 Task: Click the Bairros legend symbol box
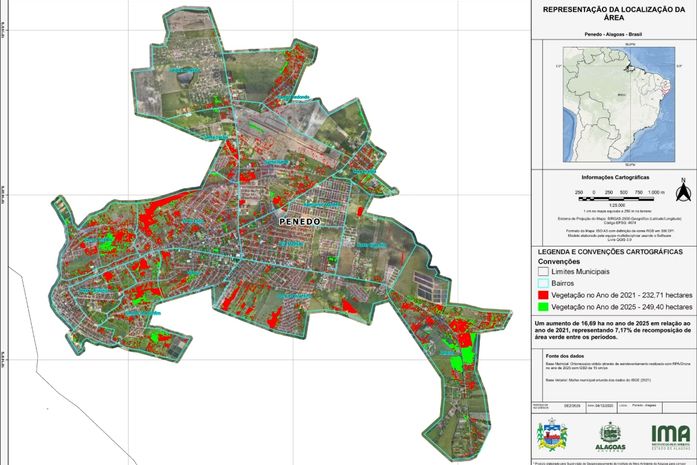tap(544, 284)
